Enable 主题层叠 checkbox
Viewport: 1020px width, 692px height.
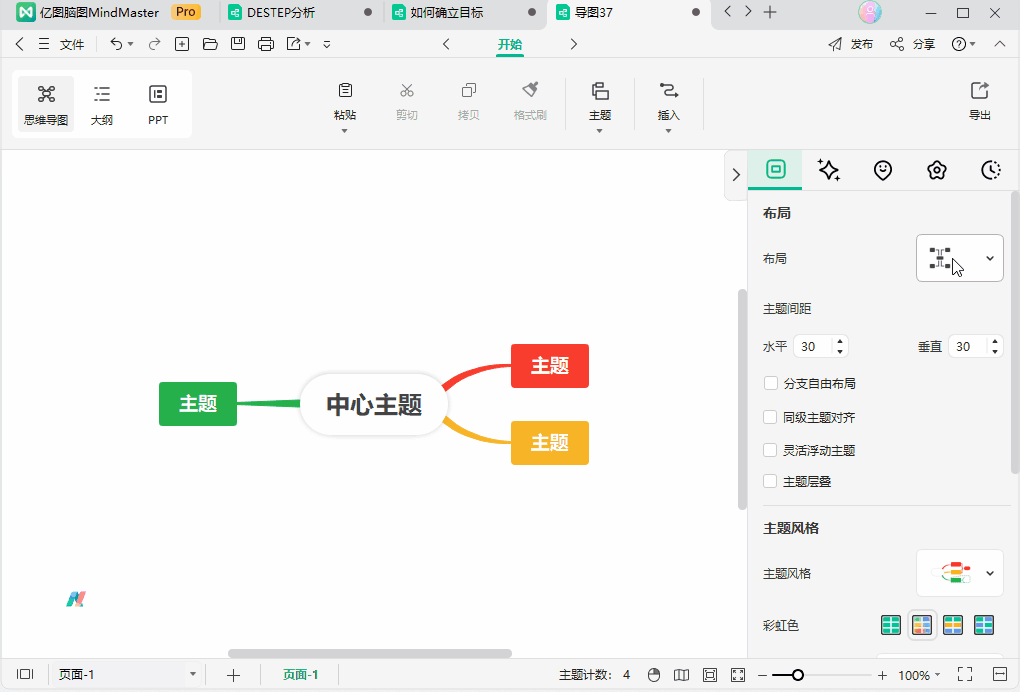[x=770, y=481]
